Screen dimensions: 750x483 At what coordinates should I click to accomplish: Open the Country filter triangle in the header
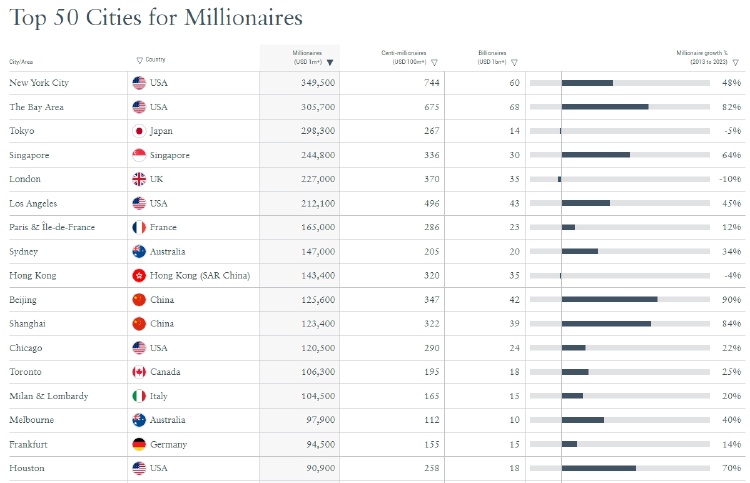click(140, 60)
